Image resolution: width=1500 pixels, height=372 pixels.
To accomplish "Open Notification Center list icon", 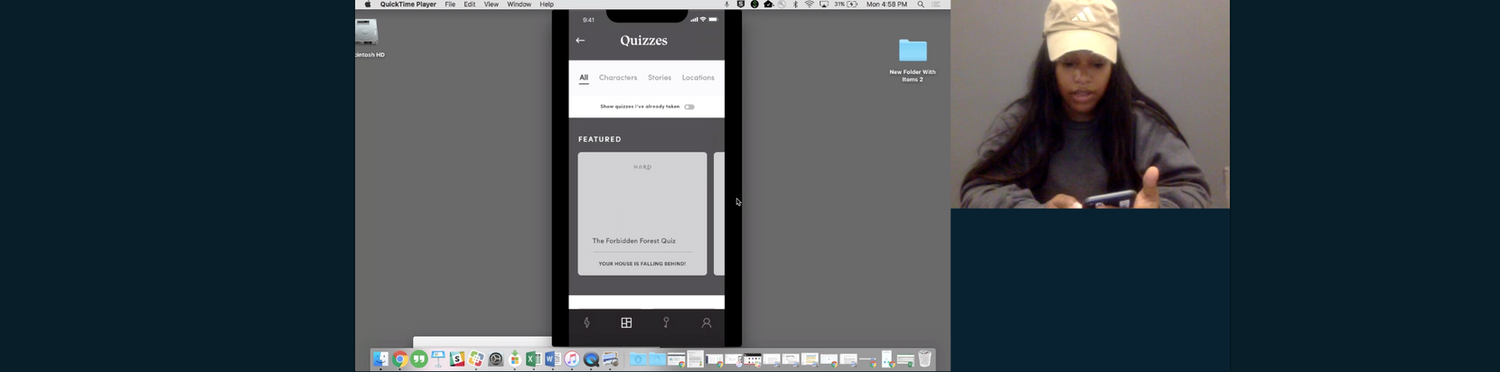I will click(x=936, y=4).
